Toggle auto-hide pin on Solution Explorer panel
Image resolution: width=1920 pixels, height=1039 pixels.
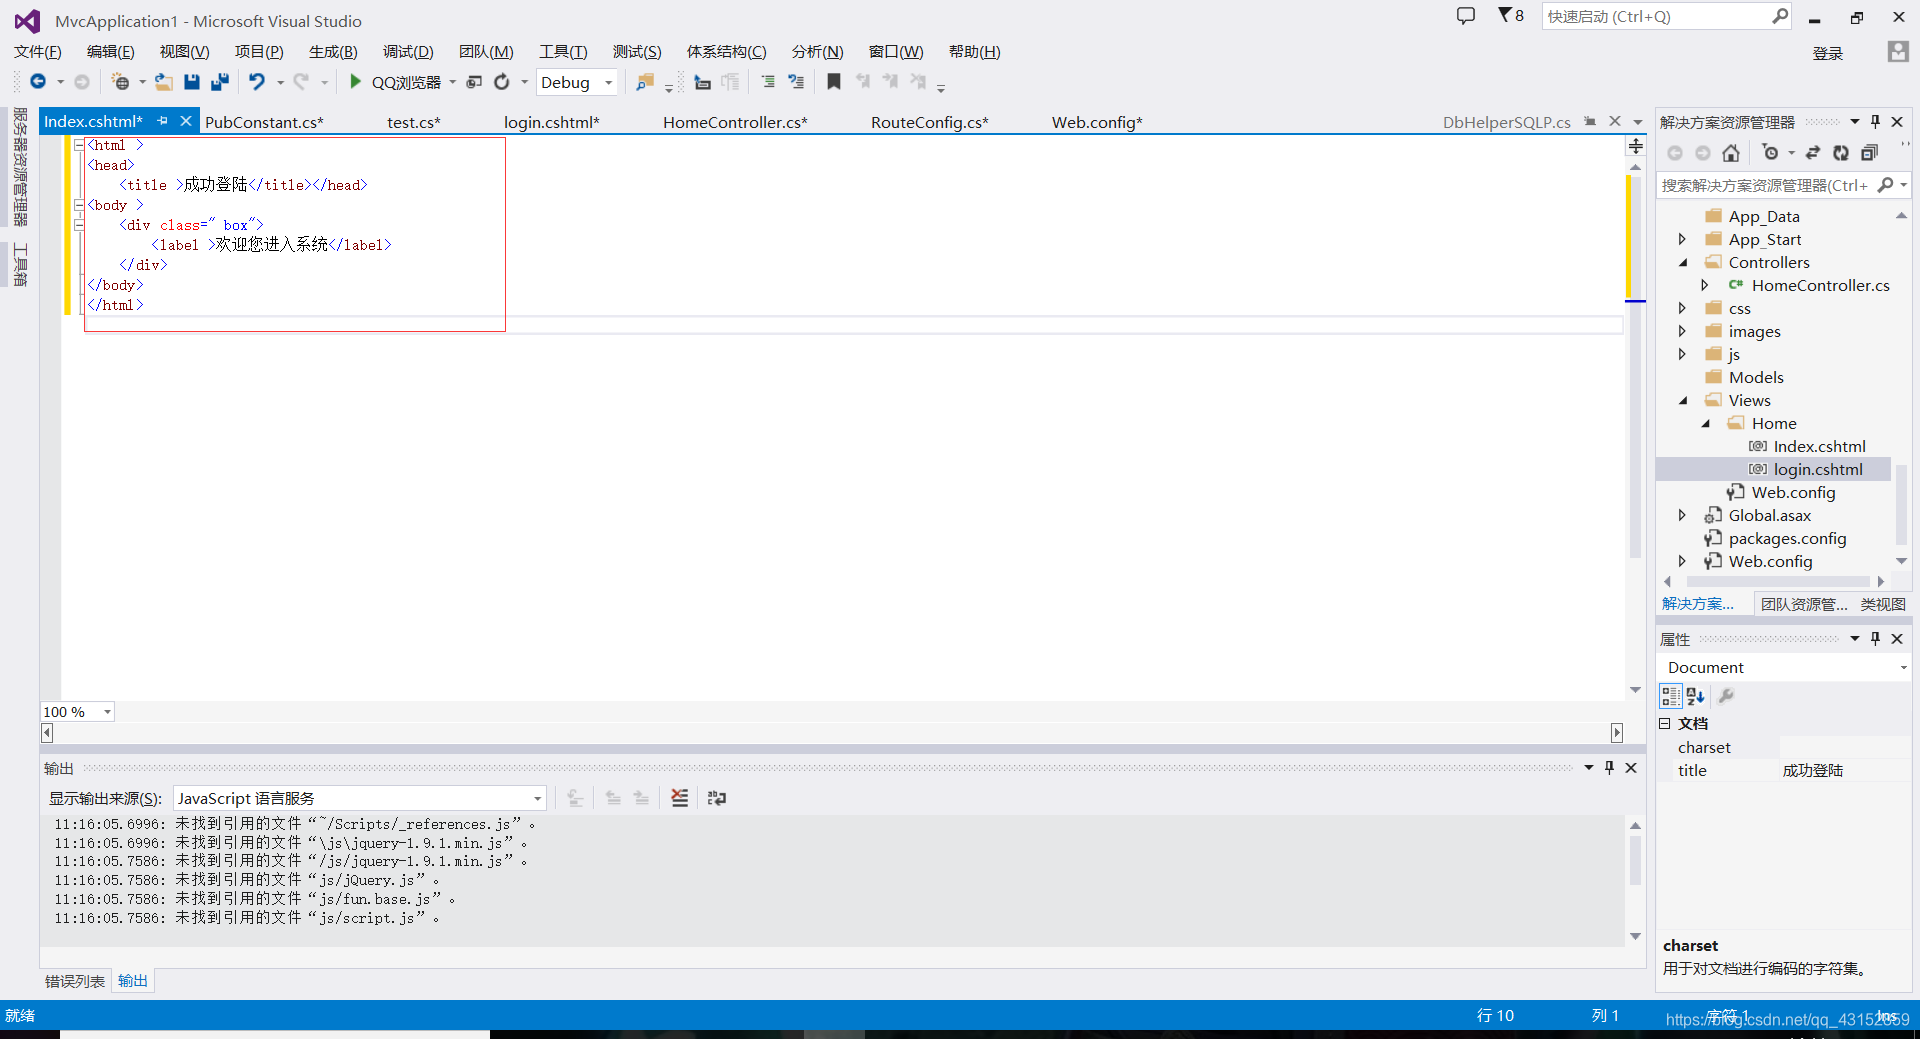tap(1876, 122)
